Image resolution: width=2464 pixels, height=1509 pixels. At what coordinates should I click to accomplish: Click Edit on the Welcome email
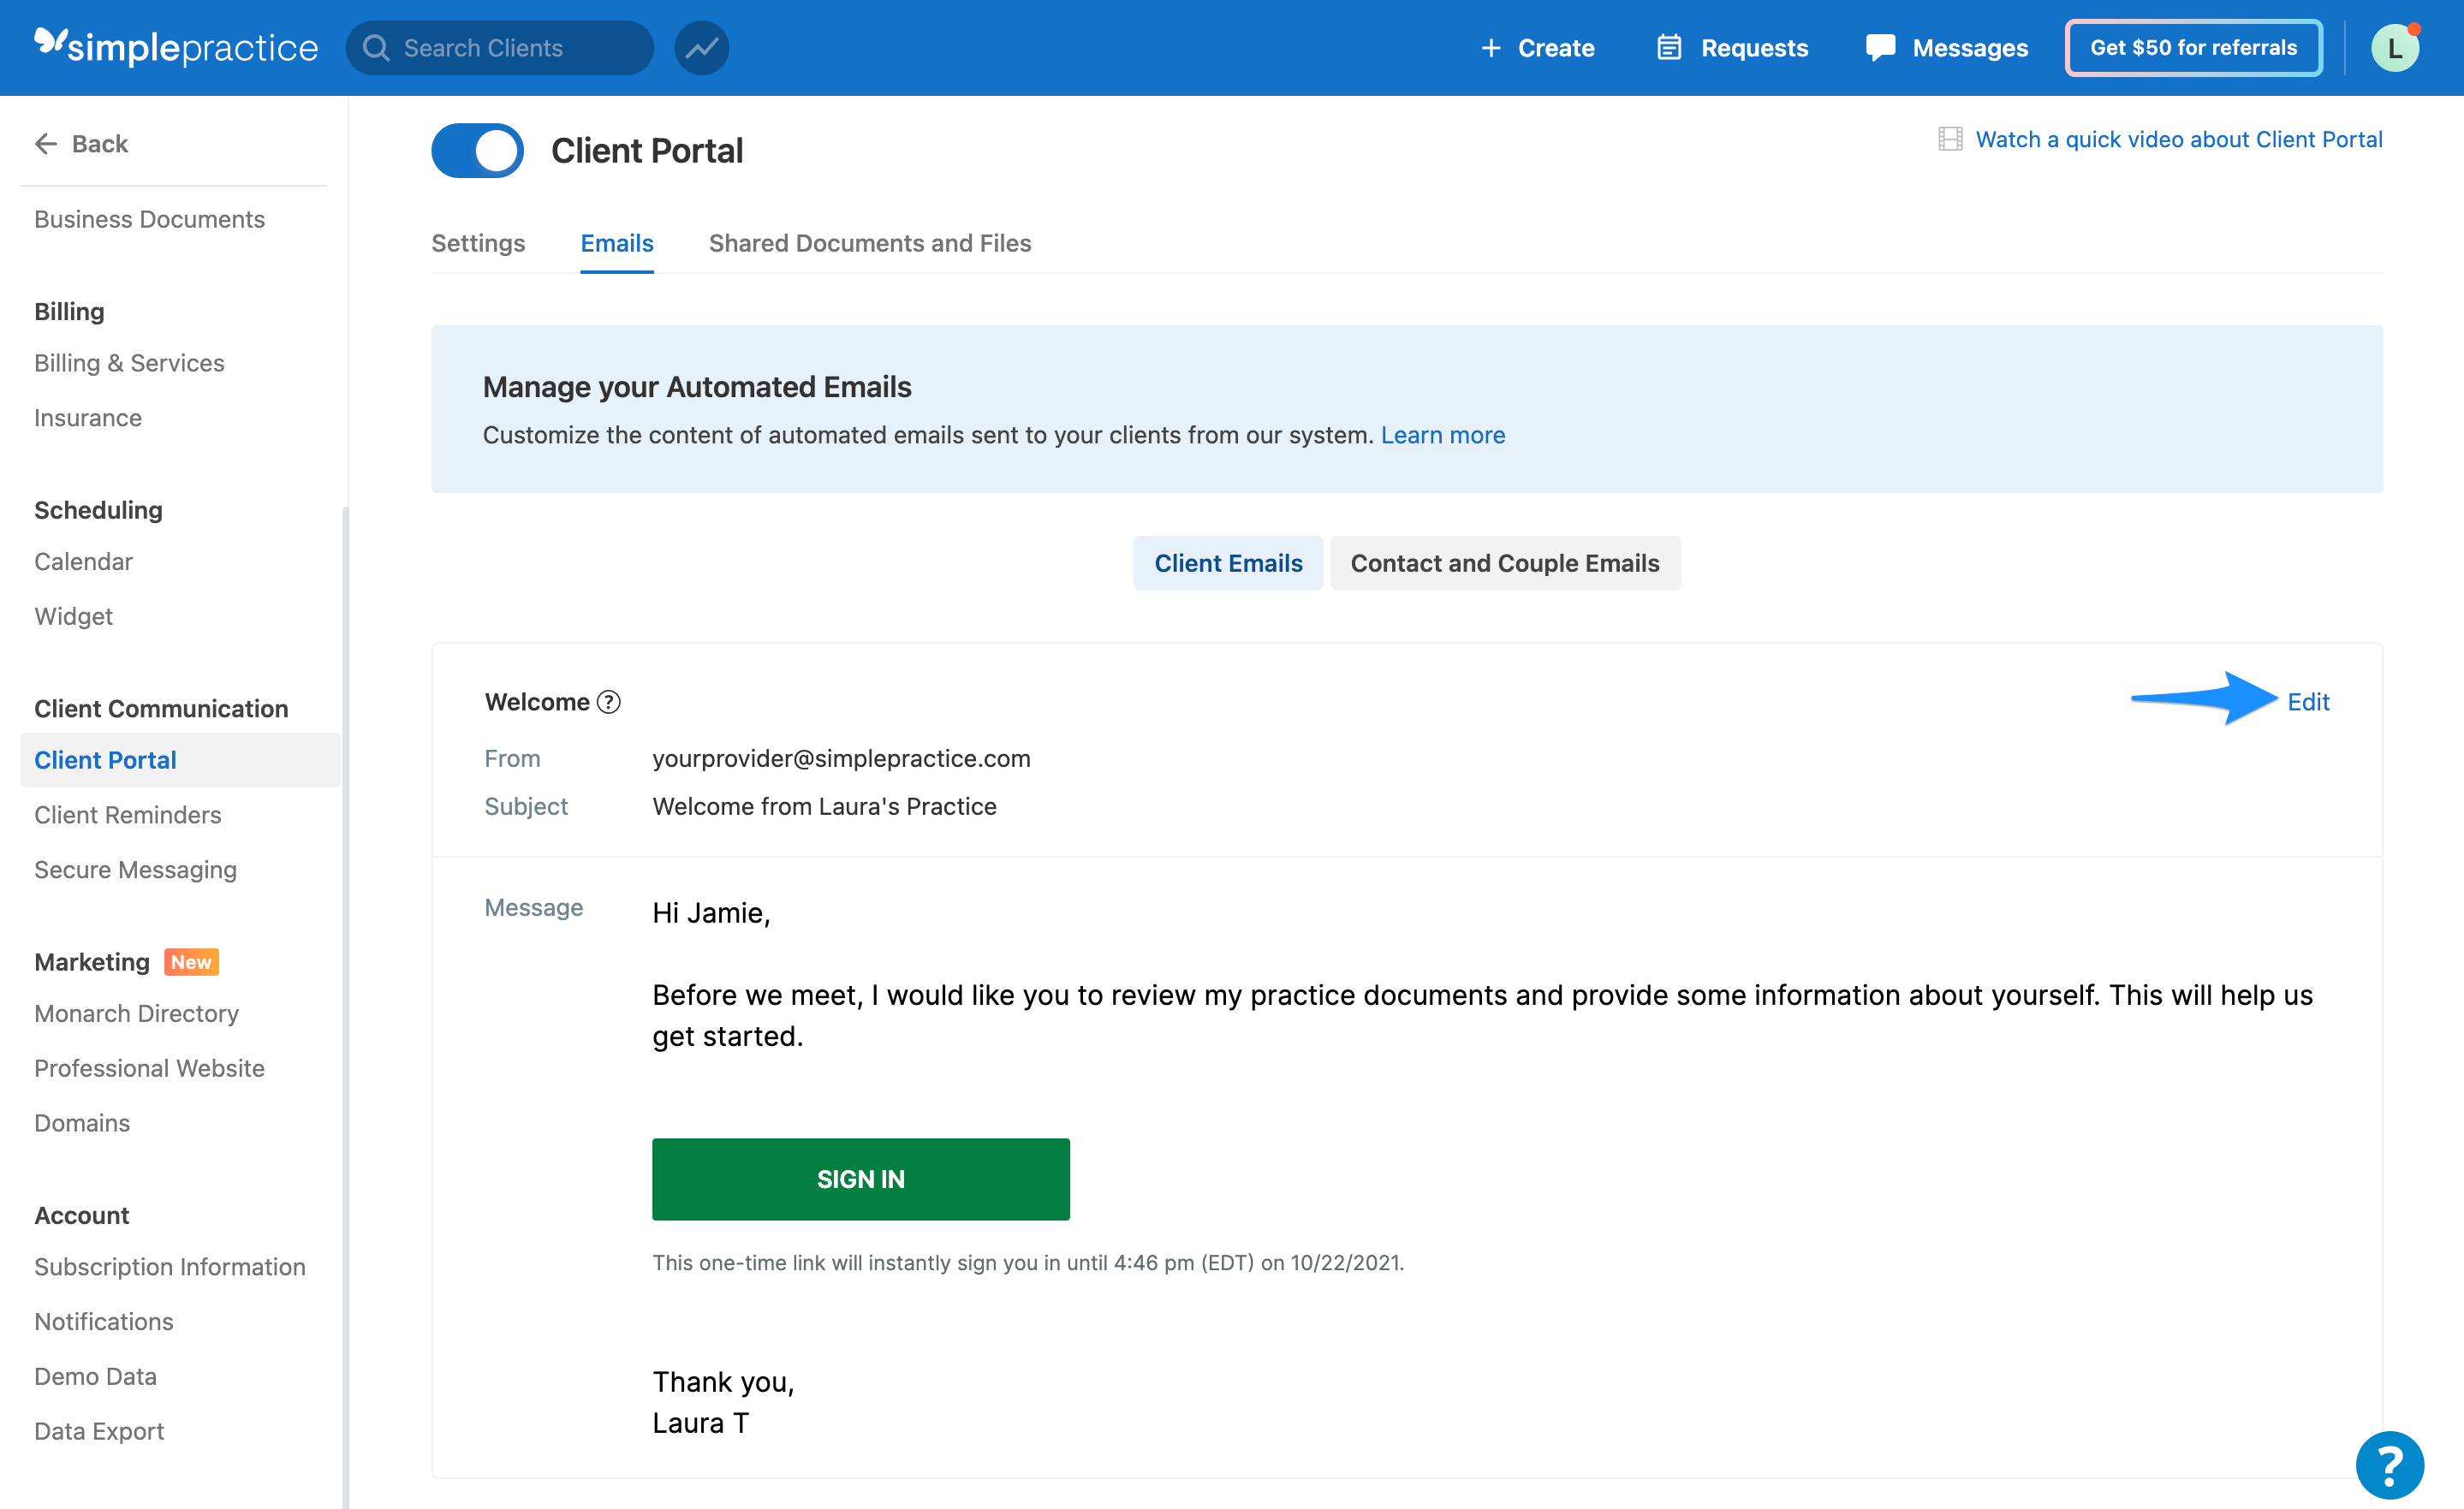2309,702
